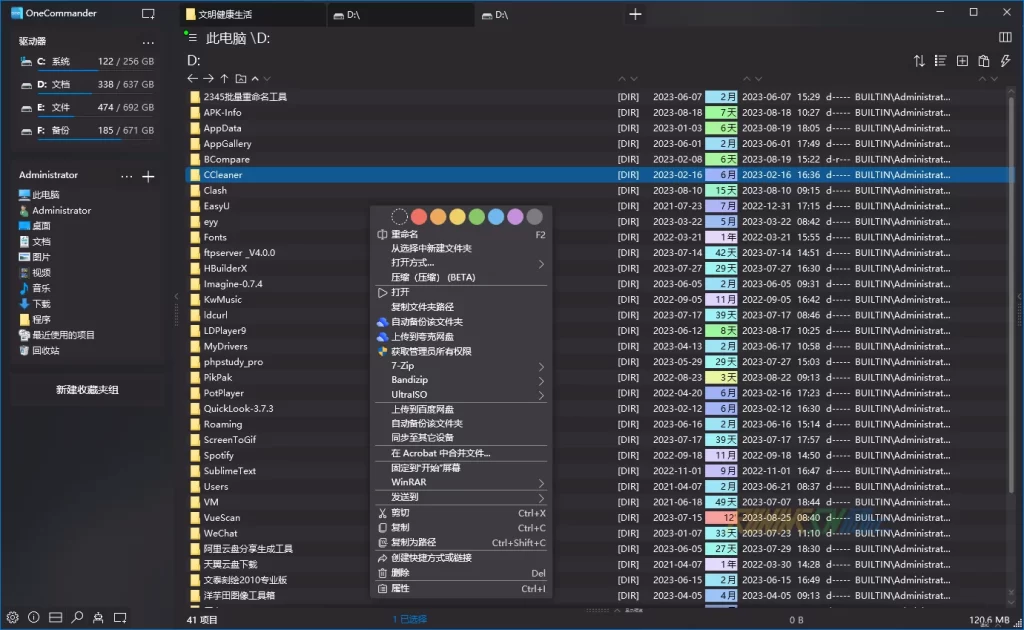Expand the 发送到 submenu
Viewport: 1024px width, 630px height.
coord(460,497)
